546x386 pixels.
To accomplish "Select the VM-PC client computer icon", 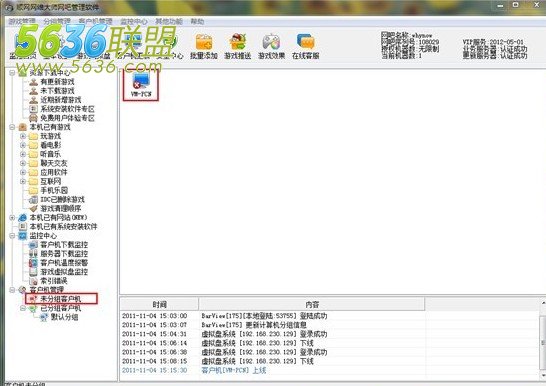I will coord(141,85).
